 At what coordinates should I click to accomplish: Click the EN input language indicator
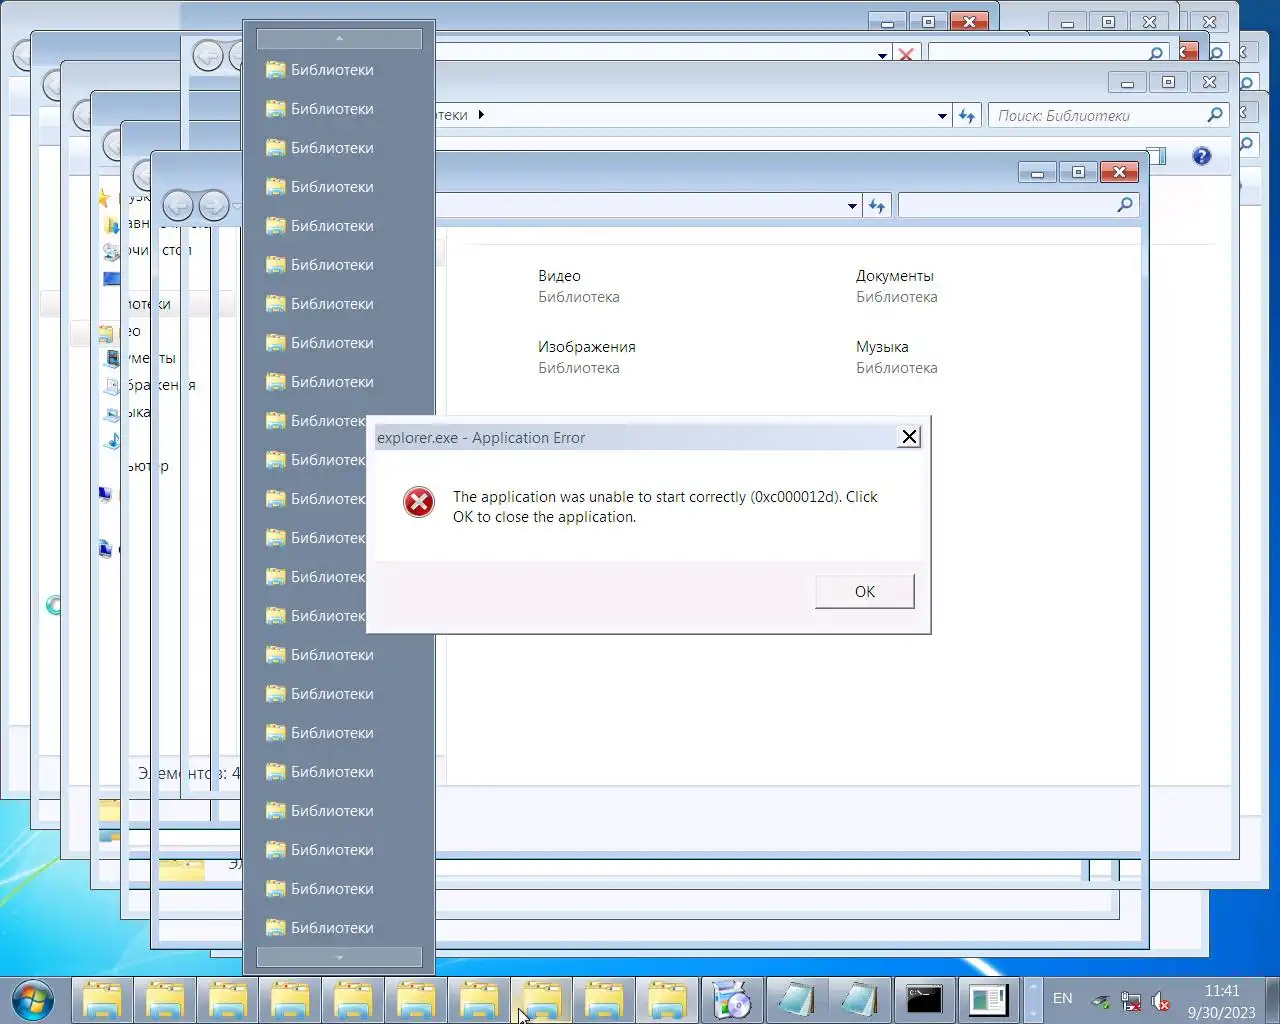[1062, 999]
